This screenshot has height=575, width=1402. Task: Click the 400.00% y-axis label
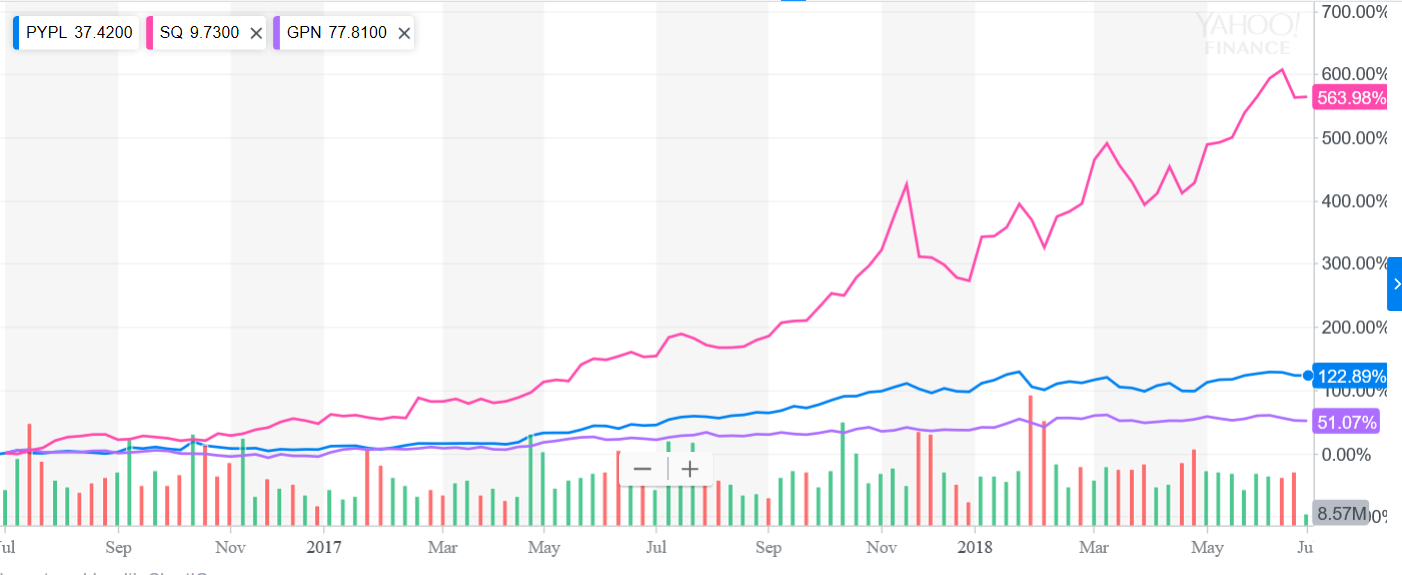point(1352,201)
